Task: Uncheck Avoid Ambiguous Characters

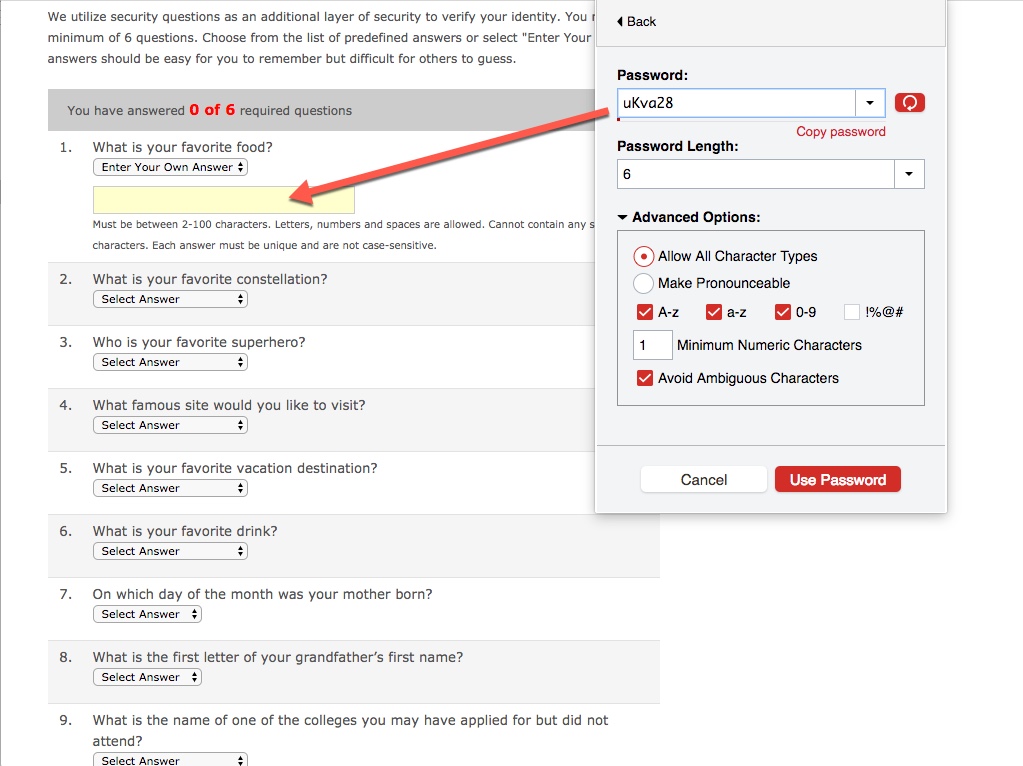Action: click(x=645, y=378)
